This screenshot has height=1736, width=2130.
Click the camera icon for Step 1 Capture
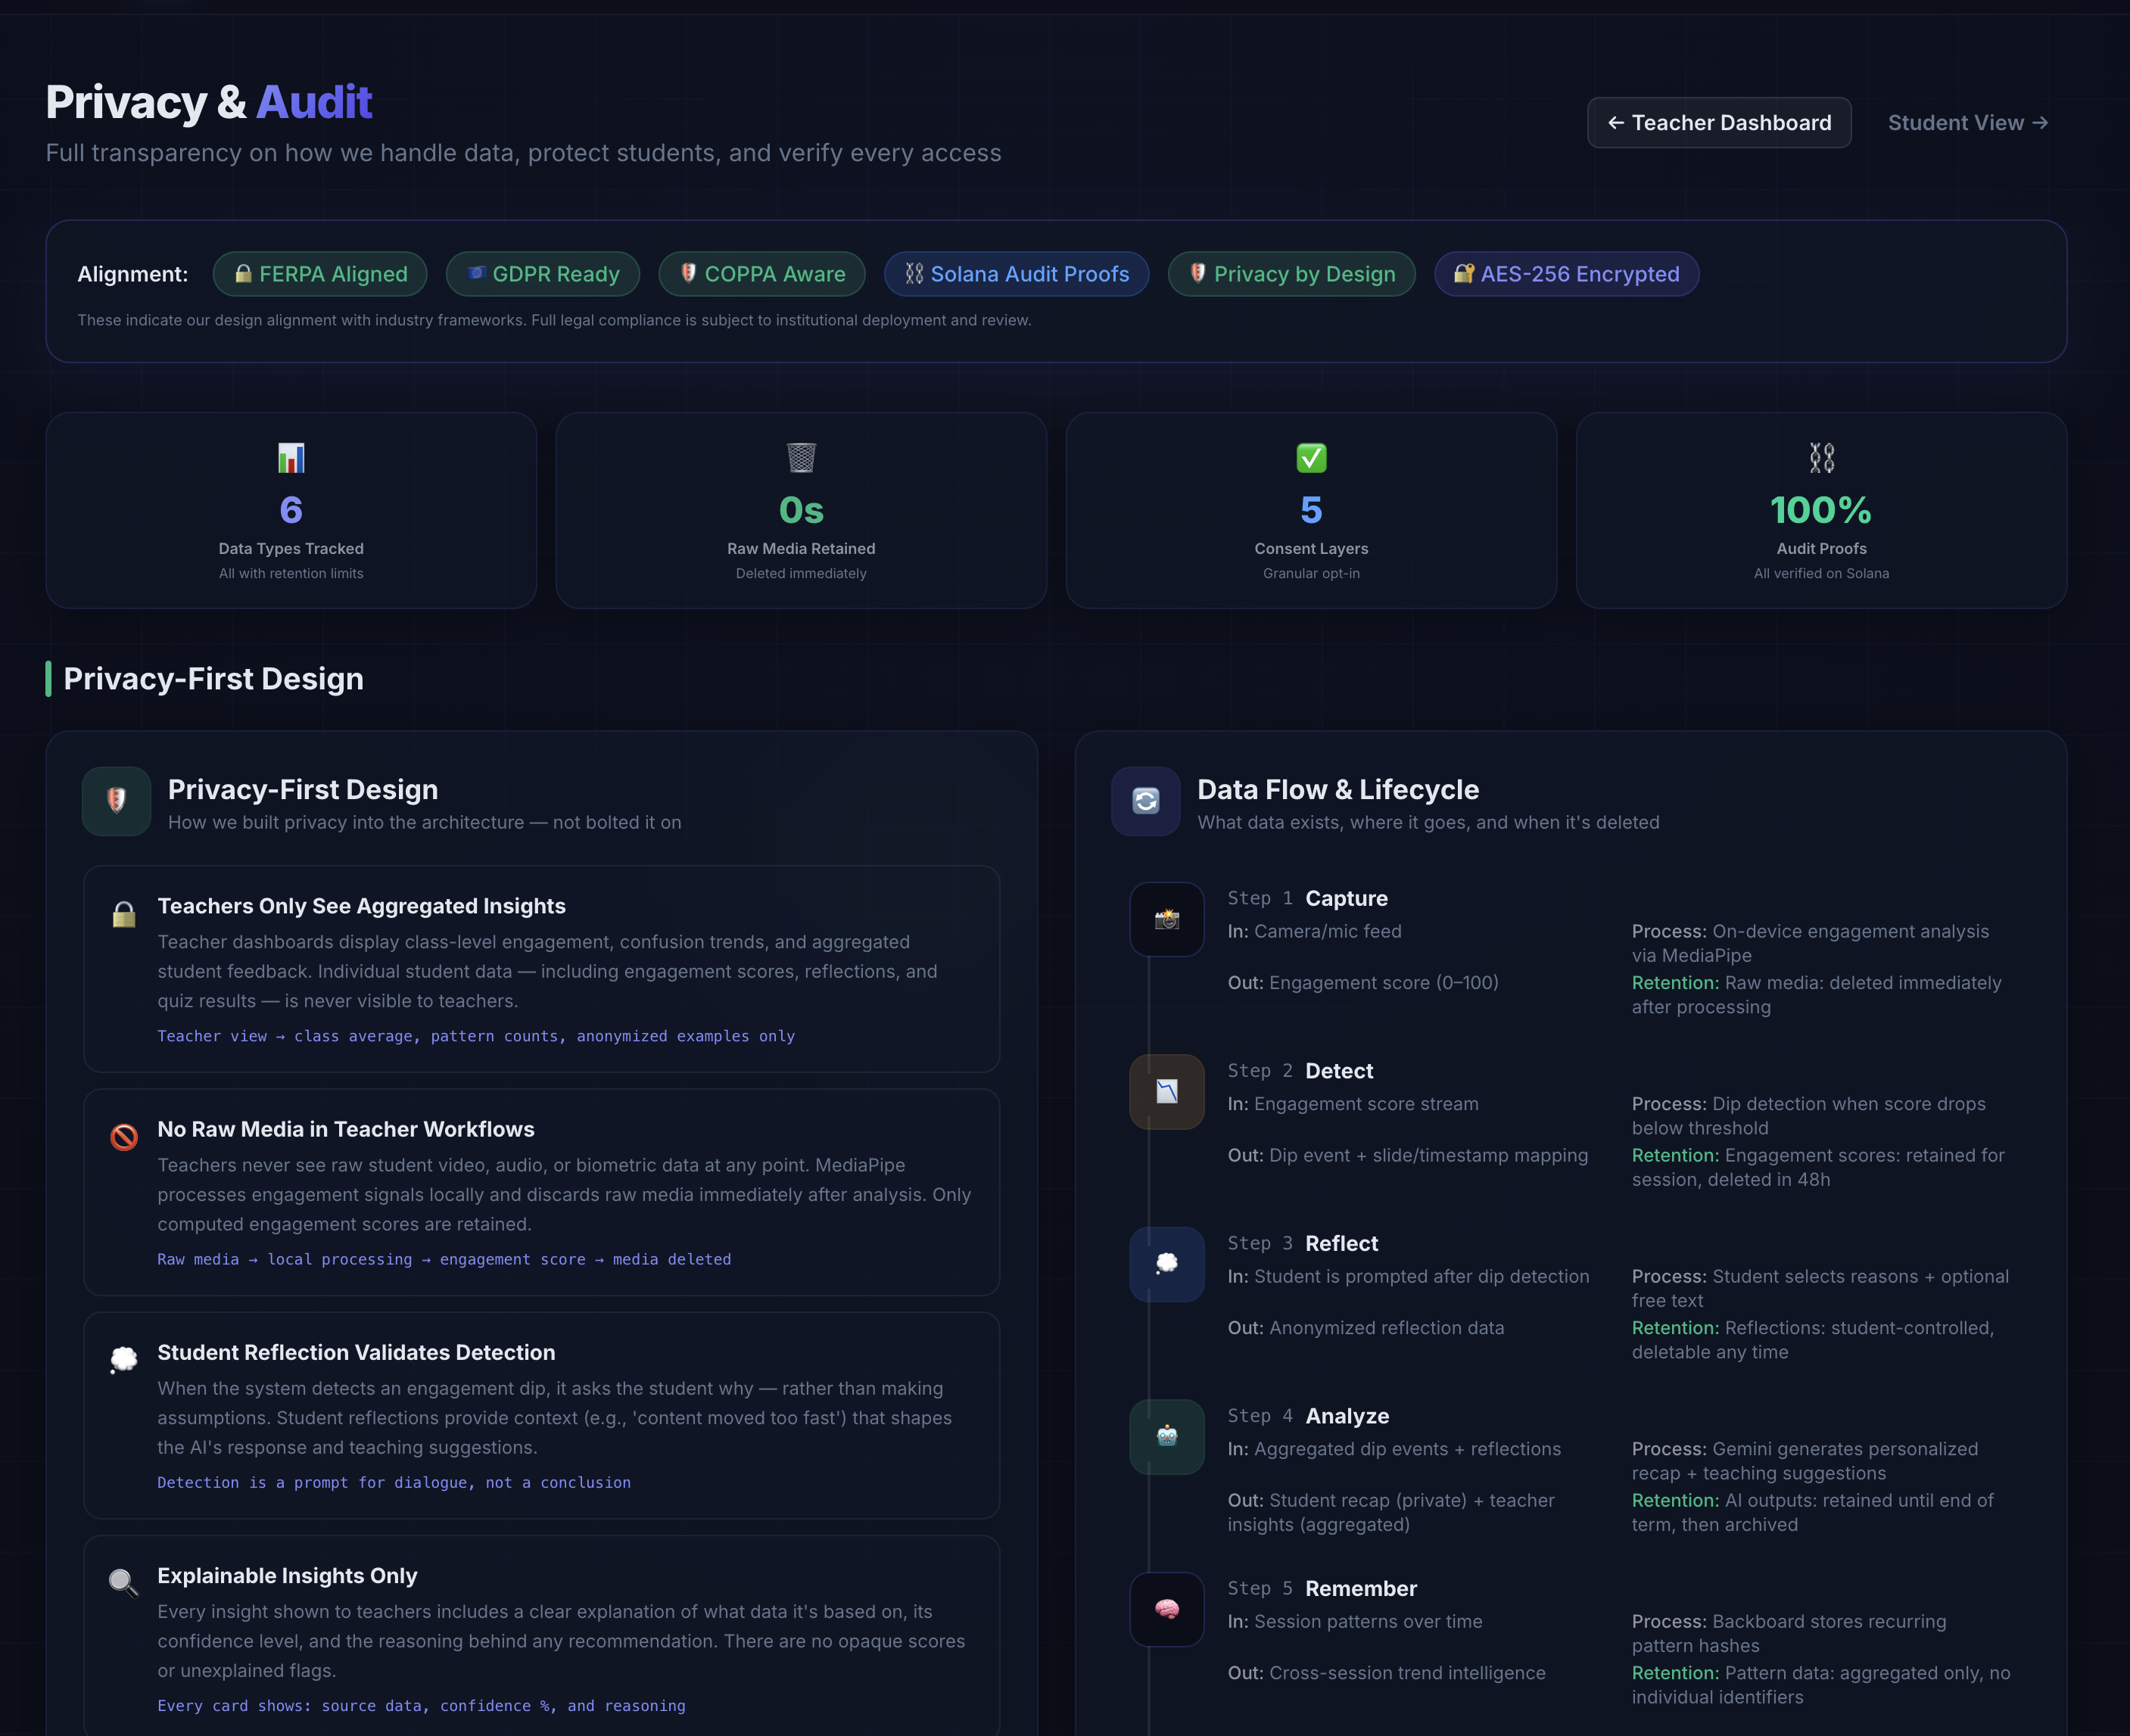pyautogui.click(x=1166, y=919)
